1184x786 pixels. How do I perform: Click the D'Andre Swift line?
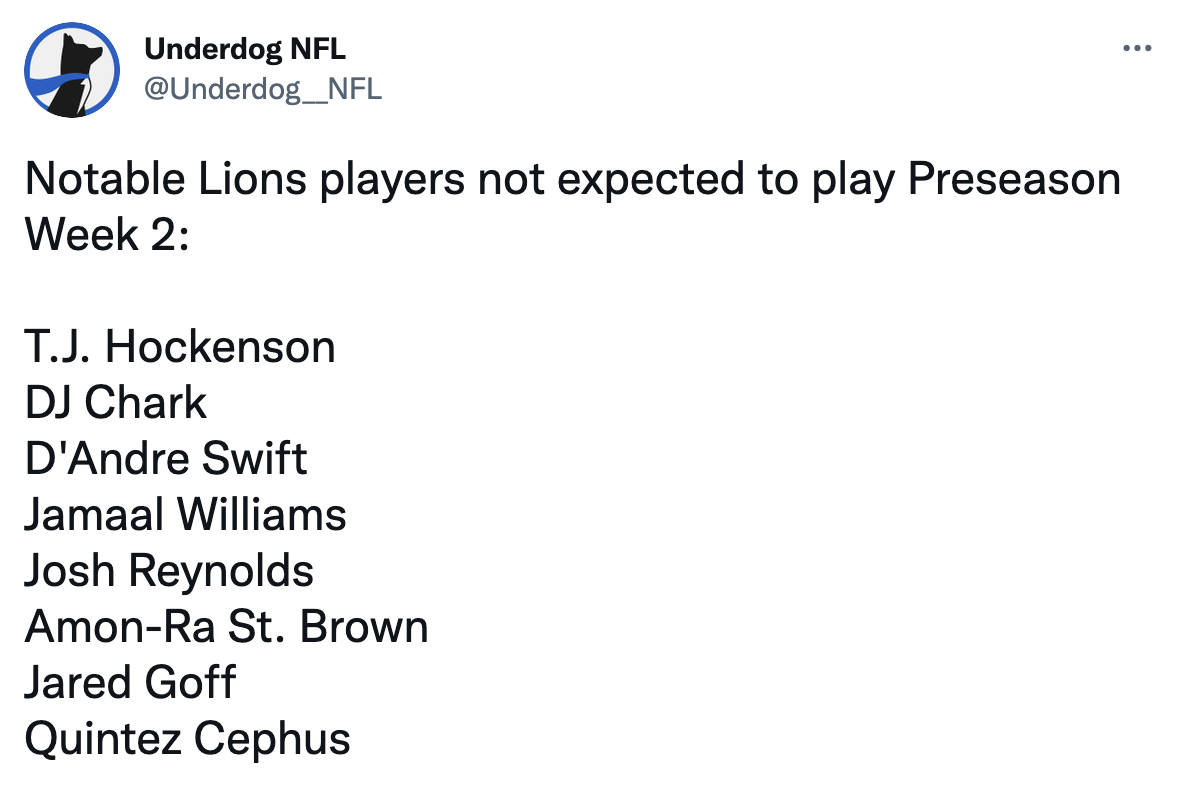[166, 459]
